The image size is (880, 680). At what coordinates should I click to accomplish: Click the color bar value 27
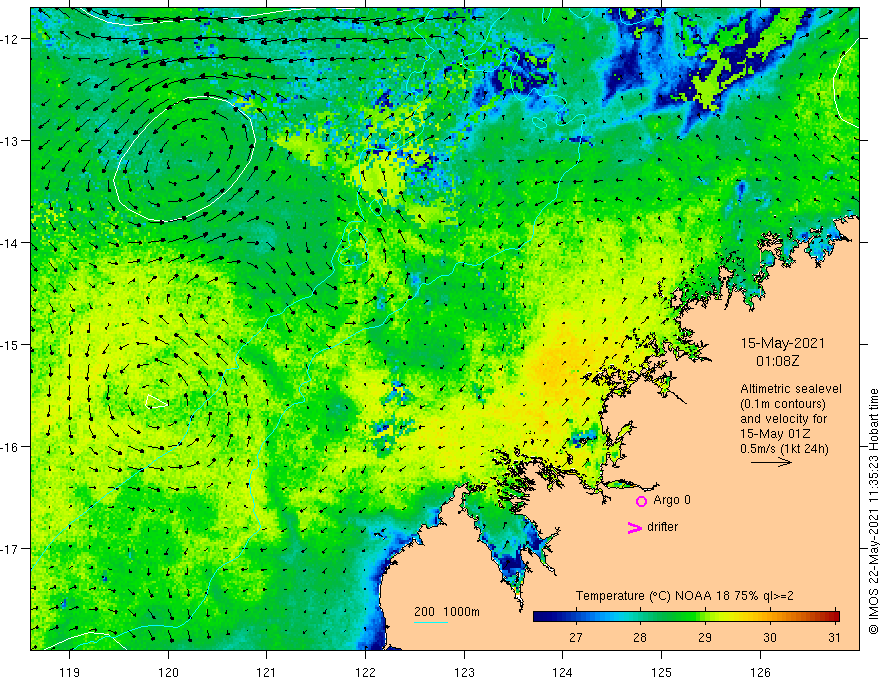(575, 638)
